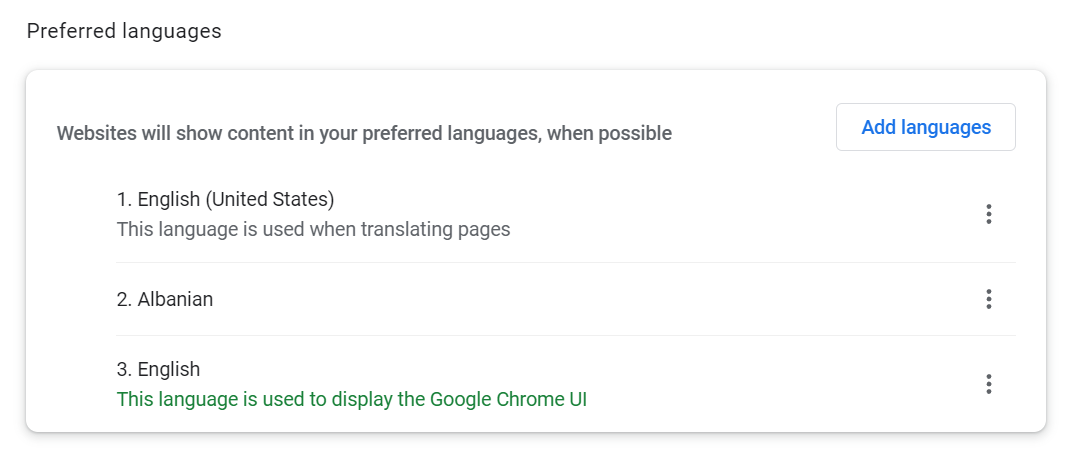Click "This language is used when translating pages"
Image resolution: width=1071 pixels, height=453 pixels.
pyautogui.click(x=313, y=229)
